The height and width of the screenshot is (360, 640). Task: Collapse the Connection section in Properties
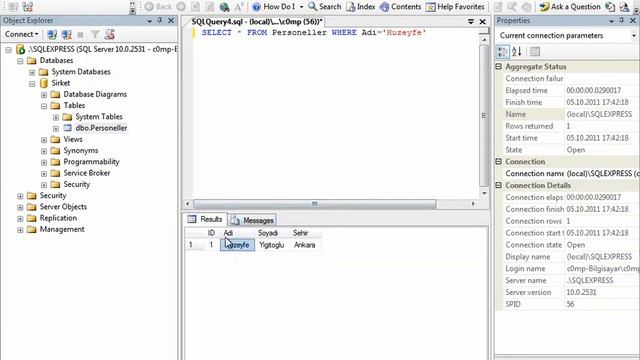point(499,162)
